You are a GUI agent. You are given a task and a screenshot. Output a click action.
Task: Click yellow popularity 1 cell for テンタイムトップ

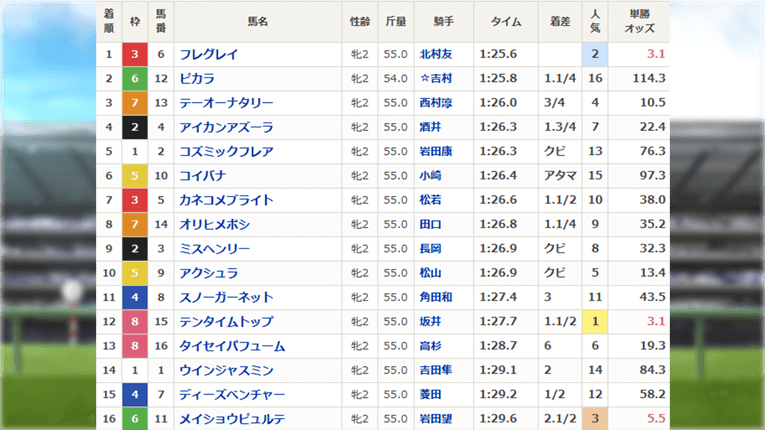point(595,322)
